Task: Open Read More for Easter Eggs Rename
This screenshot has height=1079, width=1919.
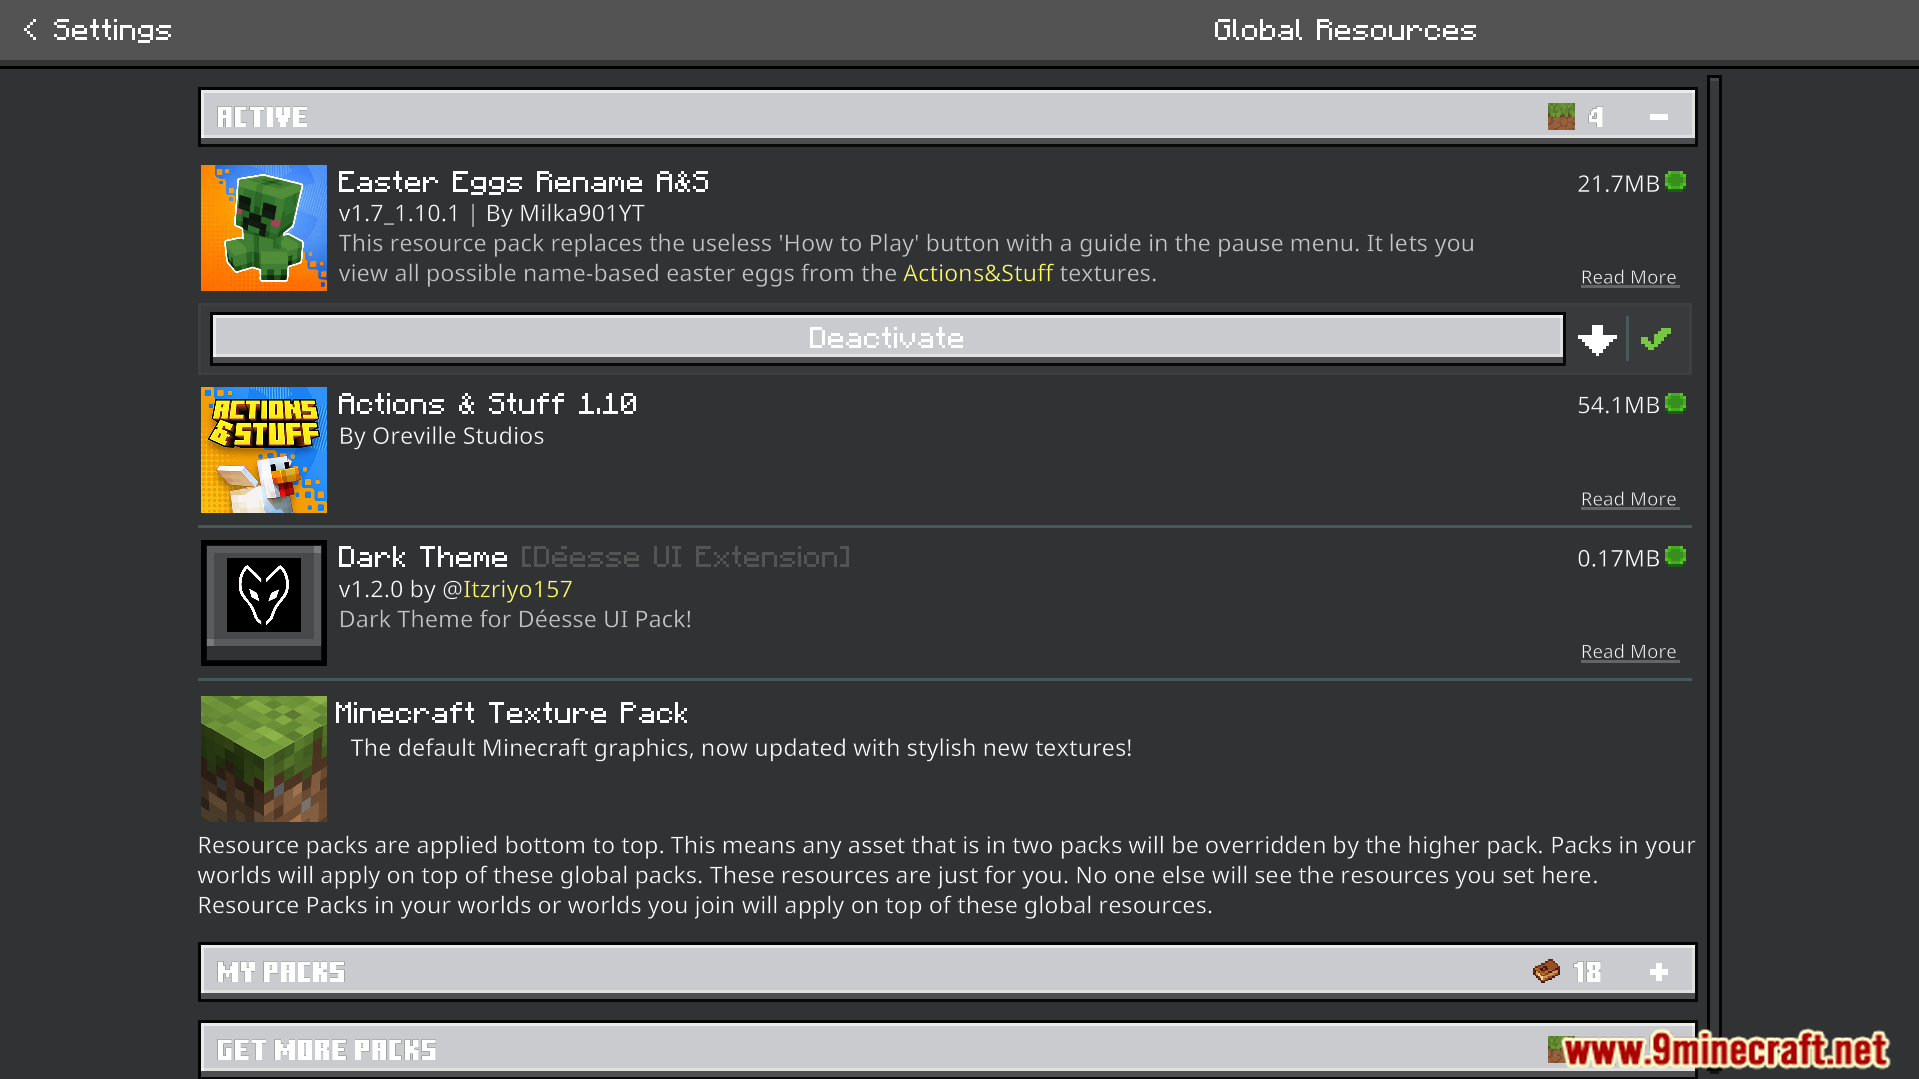Action: click(1628, 277)
